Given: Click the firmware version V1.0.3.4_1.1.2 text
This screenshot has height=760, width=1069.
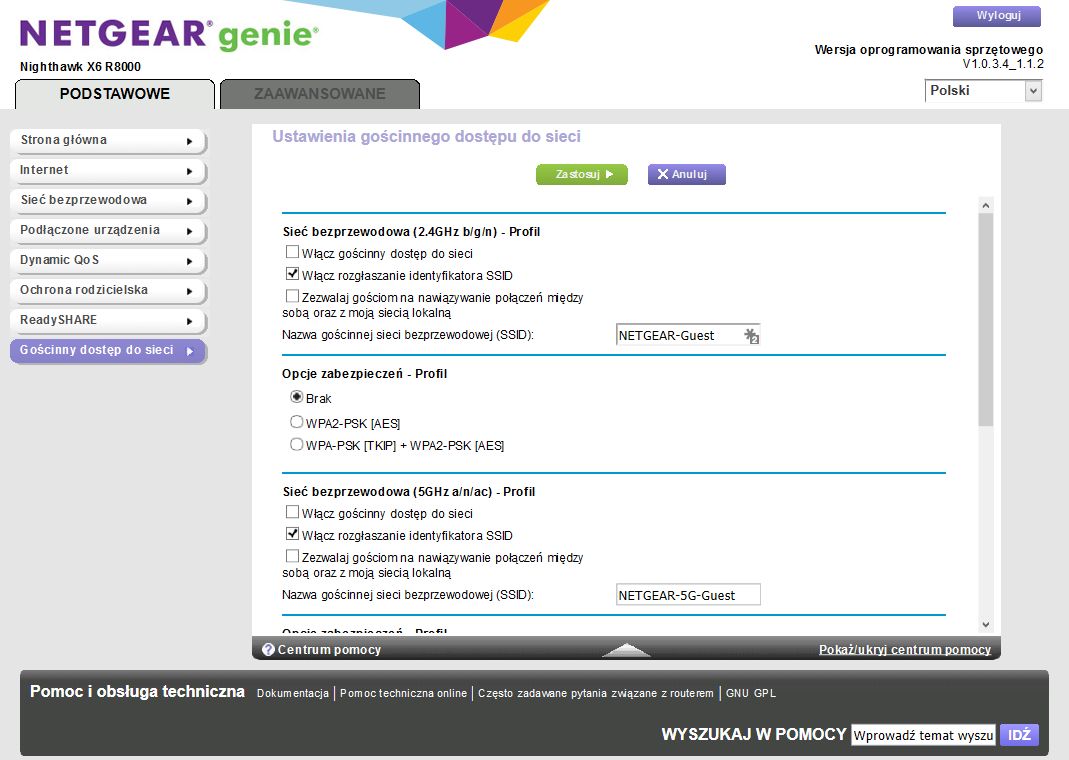Looking at the screenshot, I should (1003, 64).
